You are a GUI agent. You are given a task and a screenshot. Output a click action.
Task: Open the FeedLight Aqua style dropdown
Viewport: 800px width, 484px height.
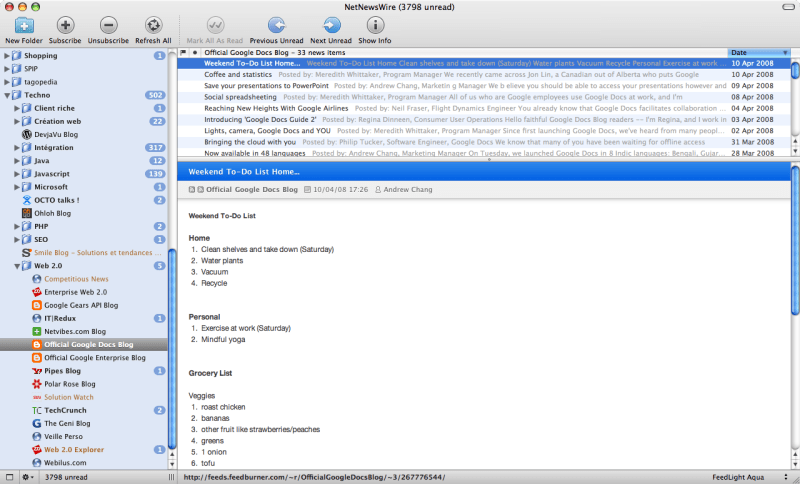751,477
